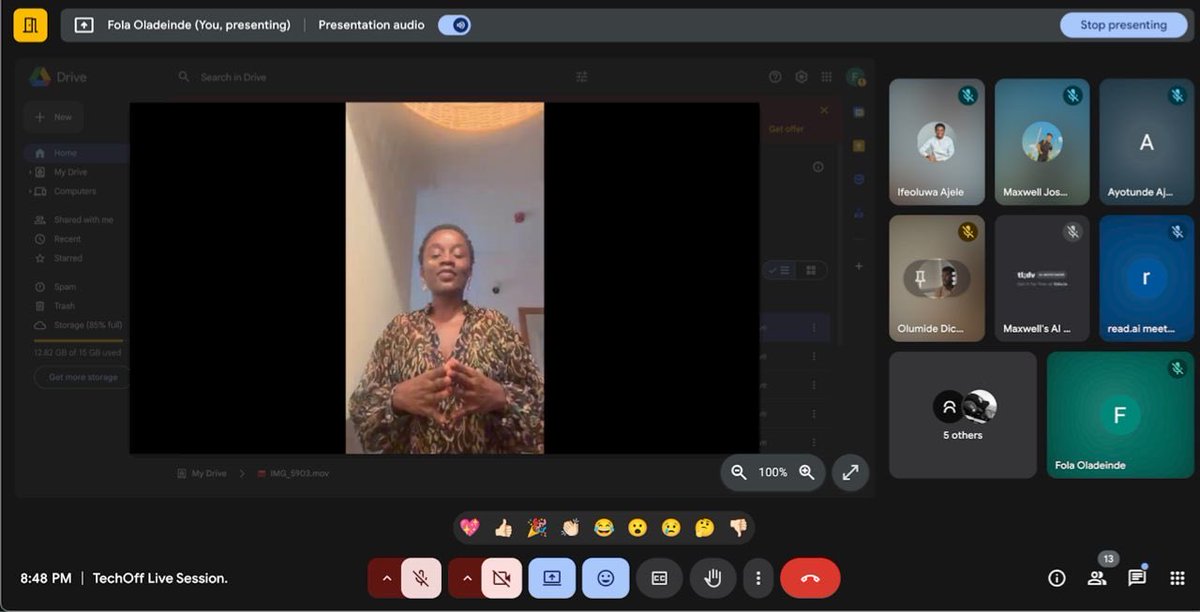Unmute the microphone
1200x612 pixels.
click(421, 577)
